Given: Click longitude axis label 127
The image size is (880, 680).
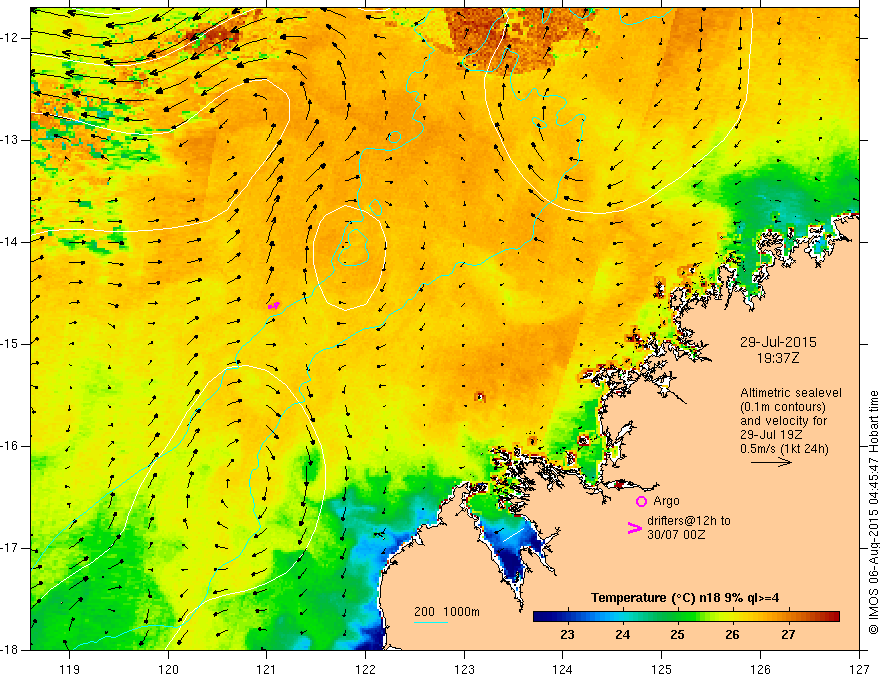Looking at the screenshot, I should point(859,669).
